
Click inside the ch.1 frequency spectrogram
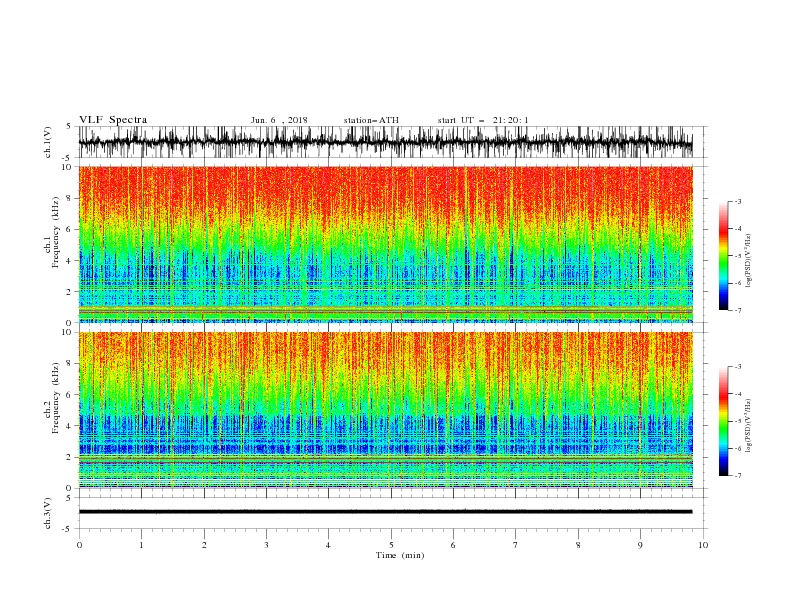pos(385,244)
